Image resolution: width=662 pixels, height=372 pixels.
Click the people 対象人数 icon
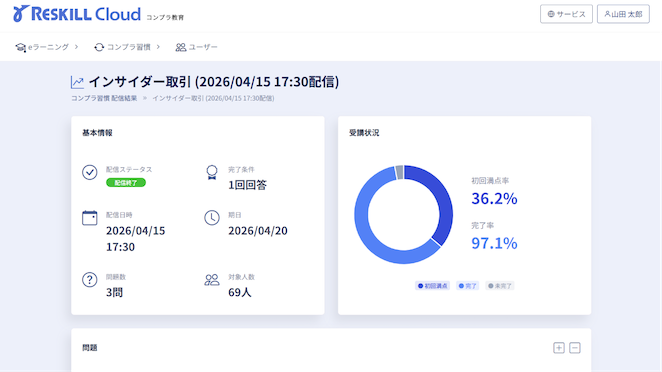212,280
